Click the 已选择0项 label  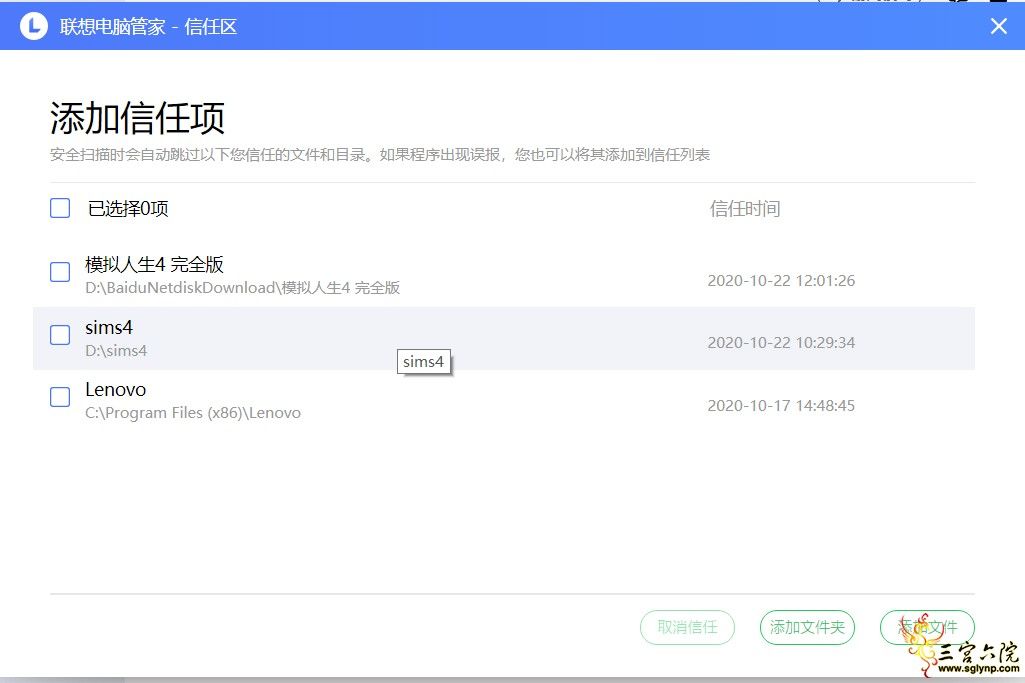(128, 209)
